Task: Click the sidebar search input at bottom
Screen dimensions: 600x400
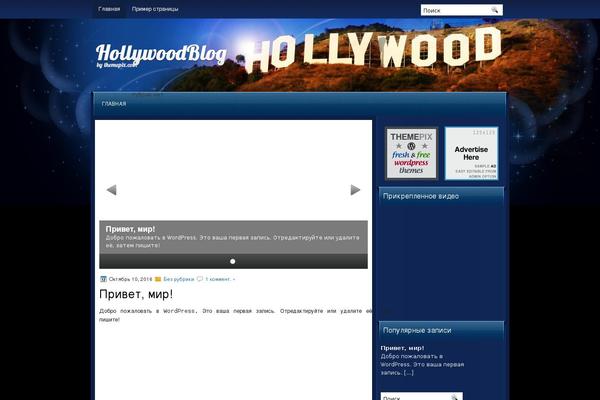Action: pyautogui.click(x=421, y=396)
